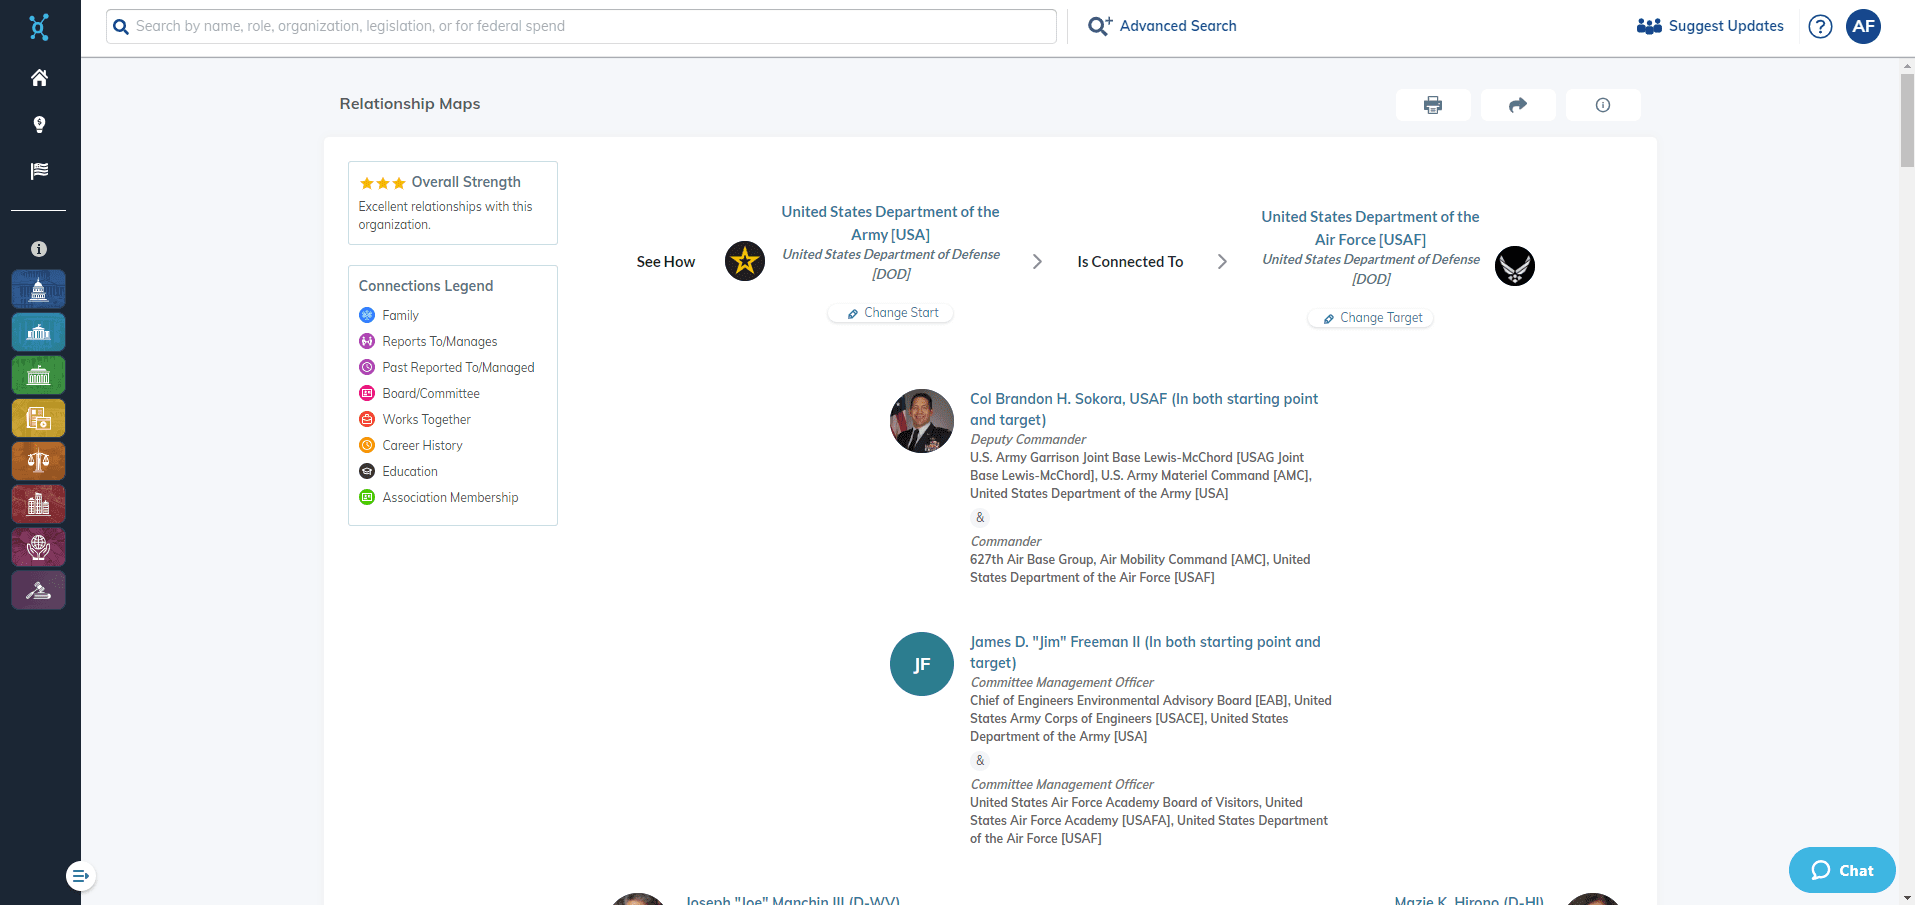Click chevron after Army organization
1915x905 pixels.
1037,262
